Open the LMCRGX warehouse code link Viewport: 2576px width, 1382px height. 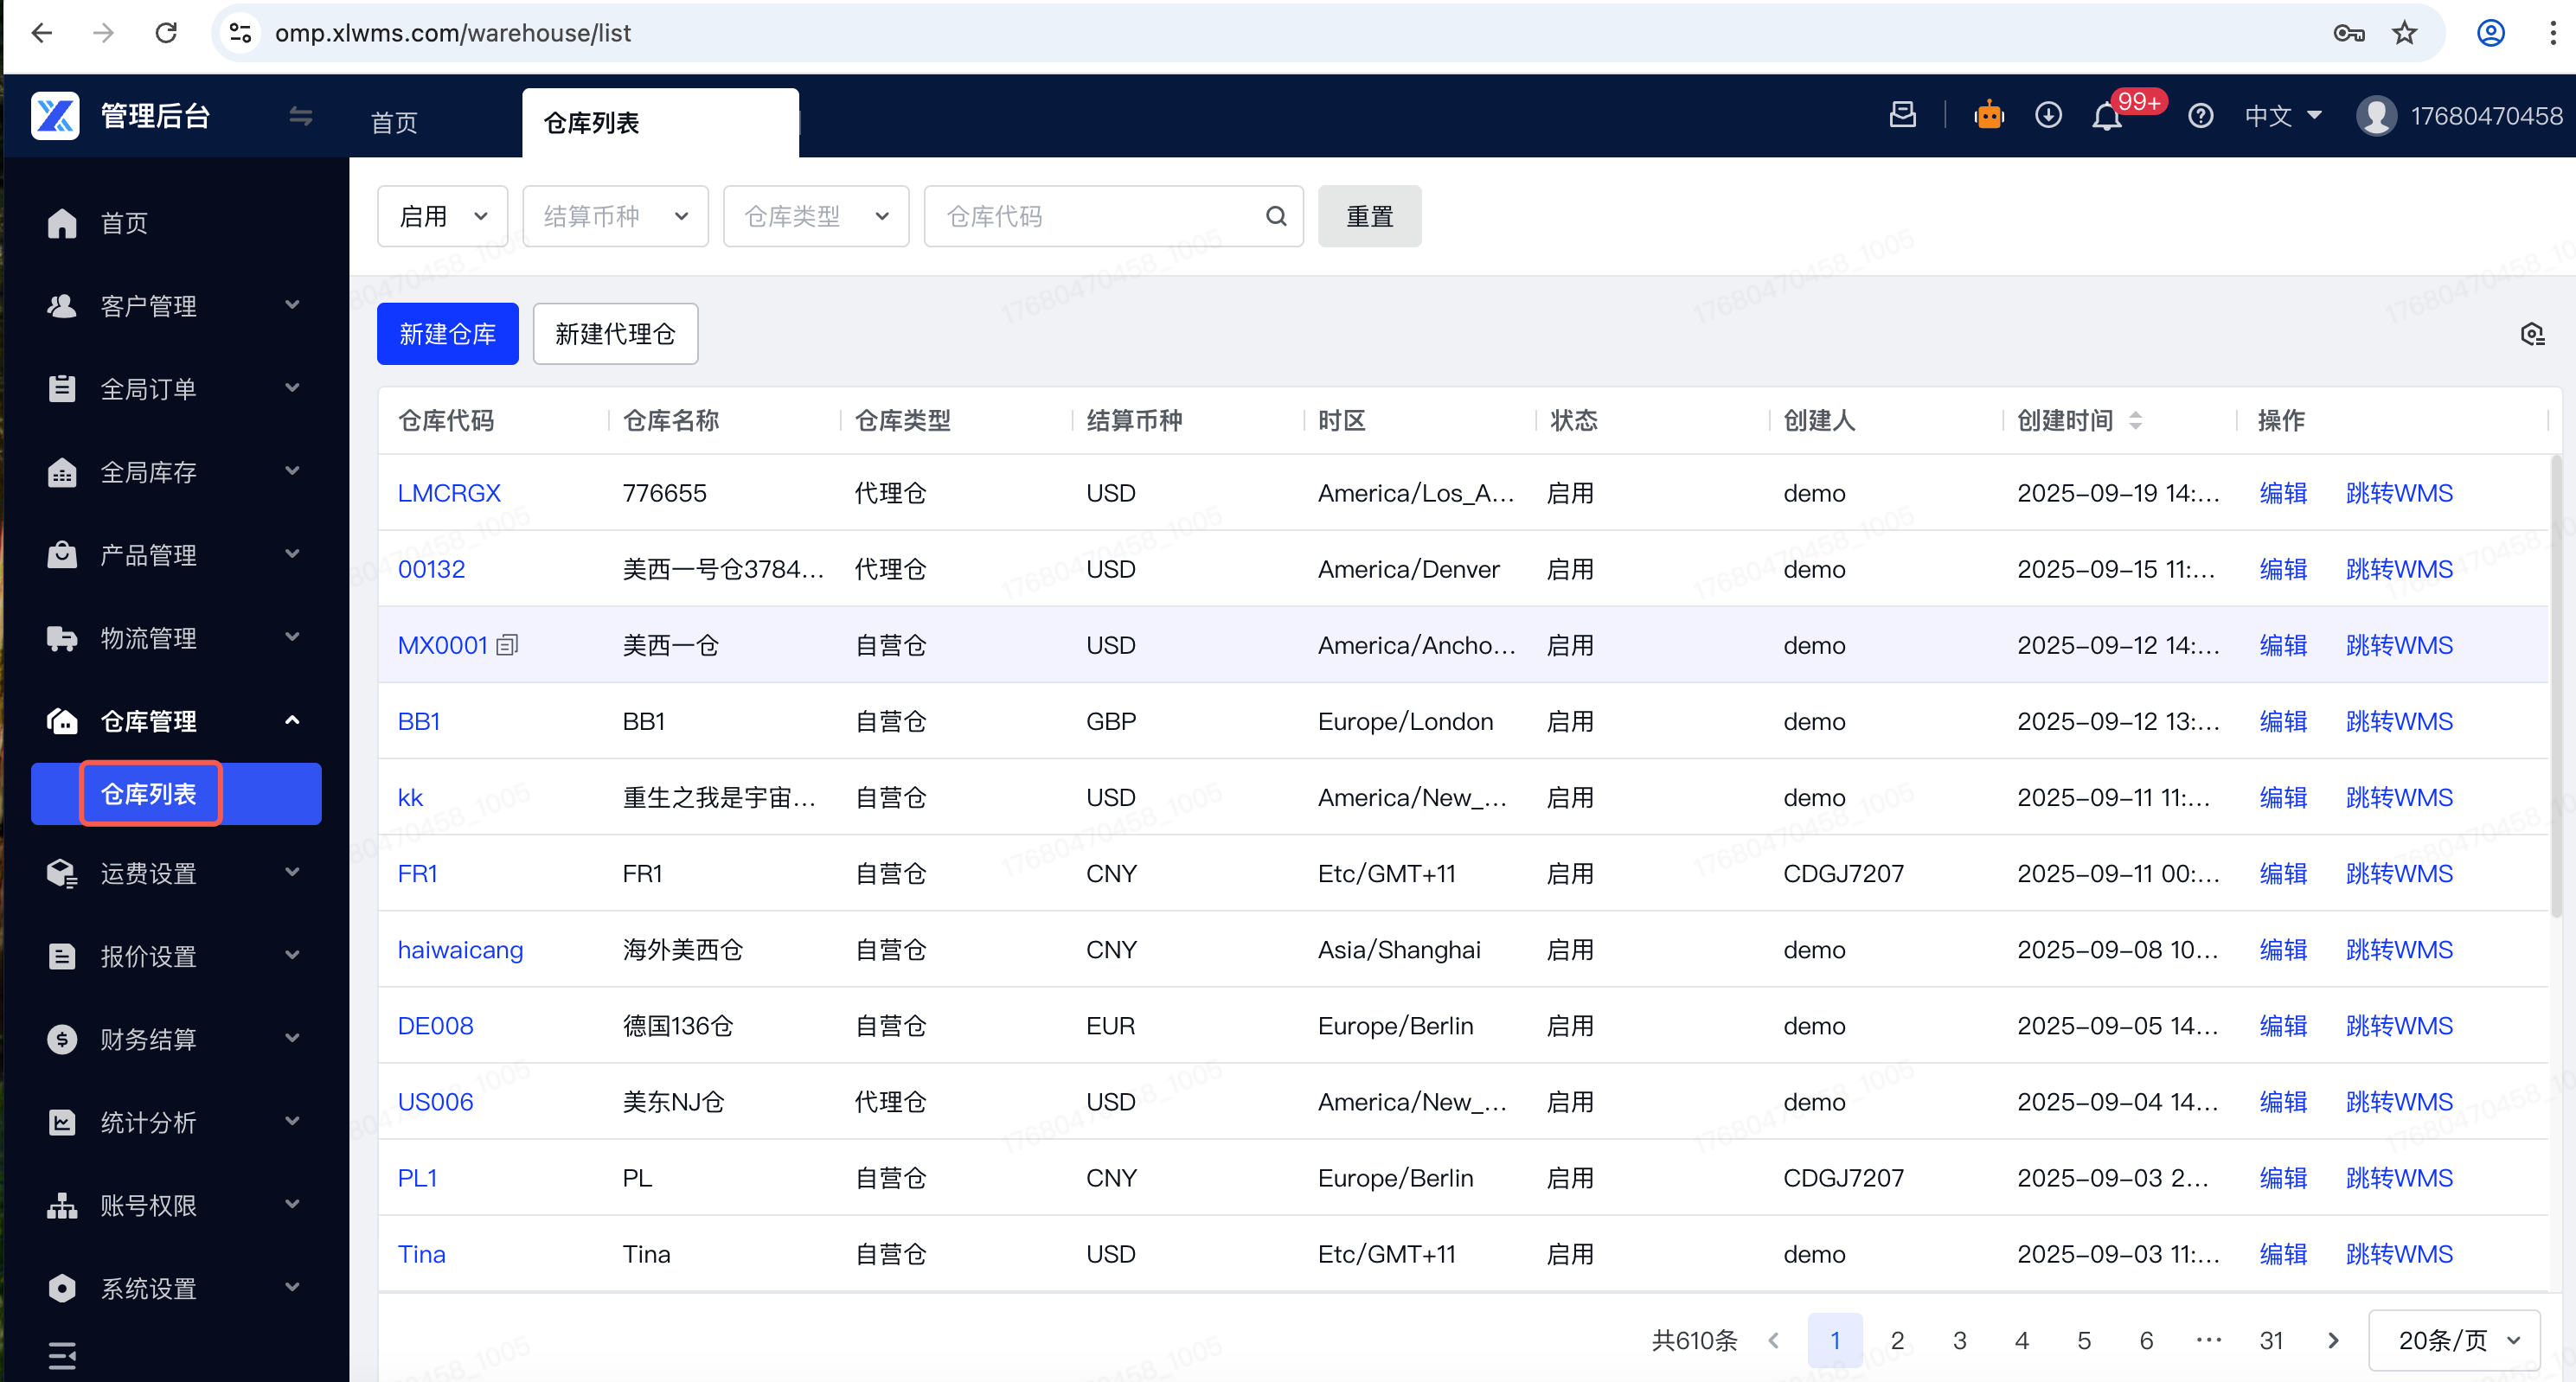(x=449, y=493)
